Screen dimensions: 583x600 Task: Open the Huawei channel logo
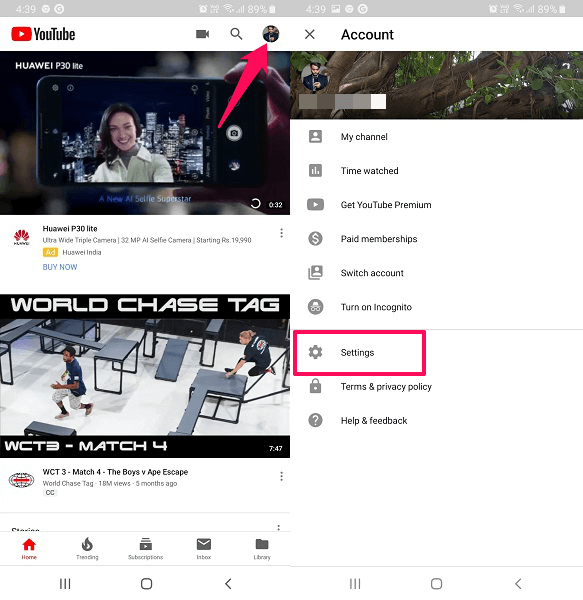coord(21,237)
